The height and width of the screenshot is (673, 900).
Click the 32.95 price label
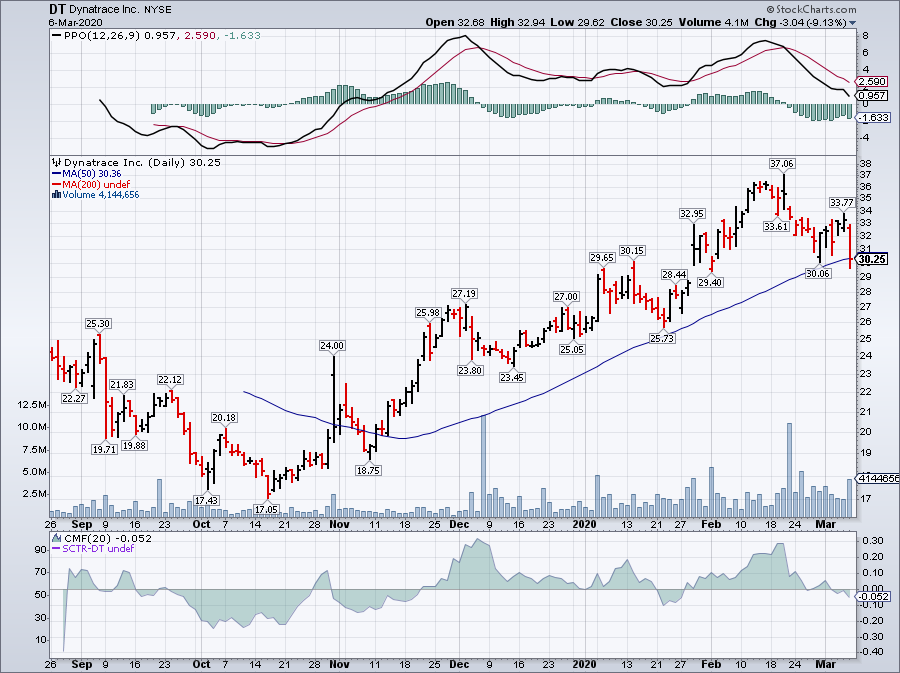[692, 213]
